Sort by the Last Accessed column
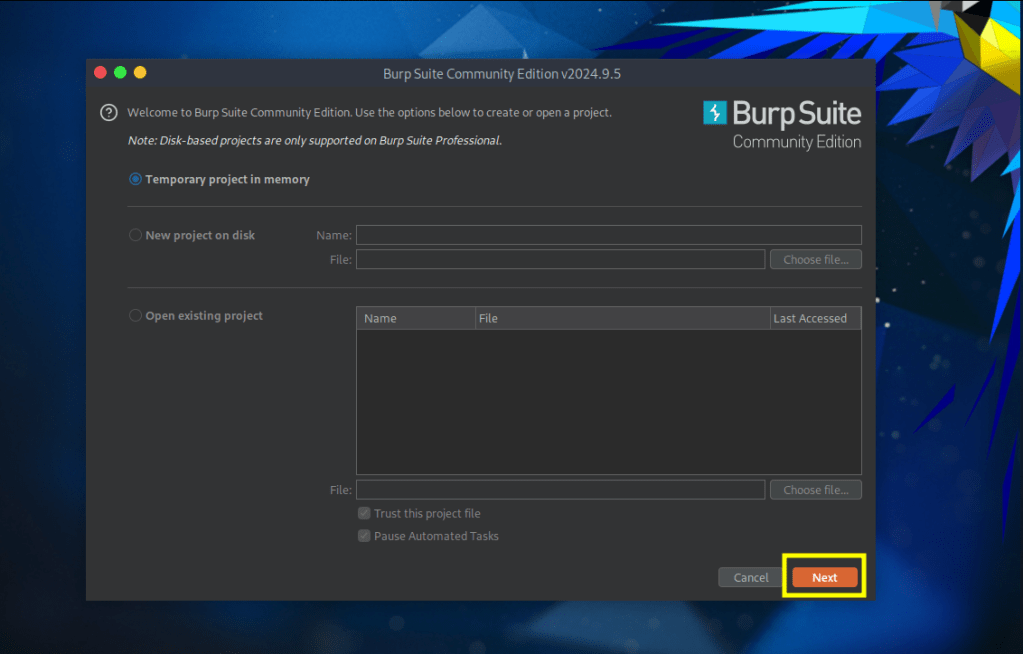Image resolution: width=1023 pixels, height=654 pixels. click(814, 319)
